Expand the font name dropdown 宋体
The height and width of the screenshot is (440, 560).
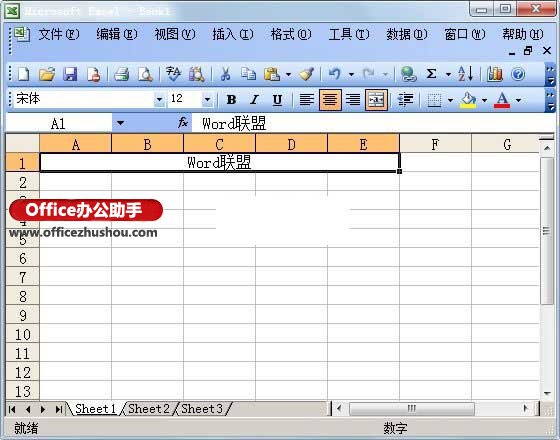(x=159, y=100)
